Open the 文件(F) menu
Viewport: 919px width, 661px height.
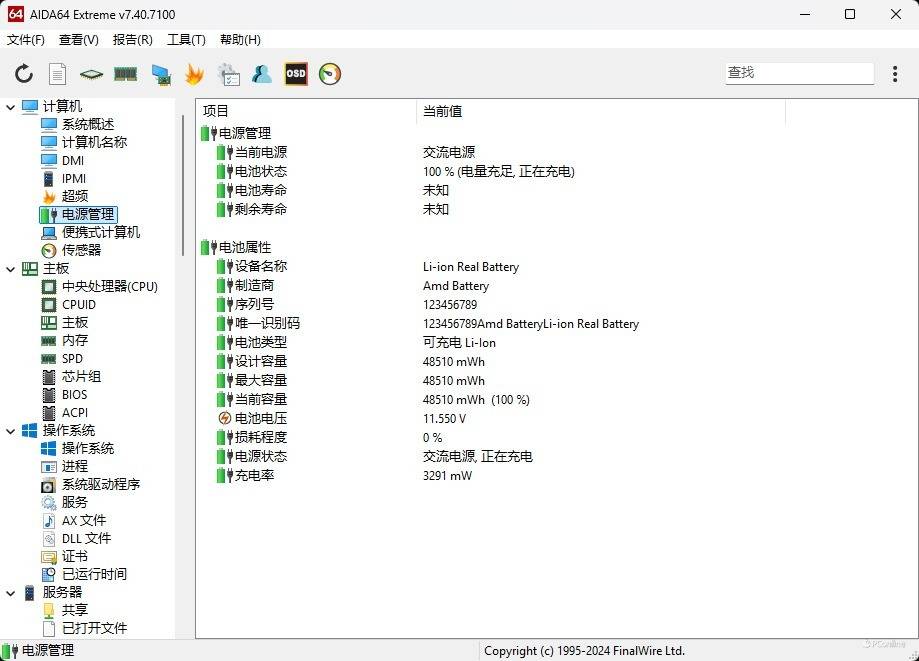point(26,40)
